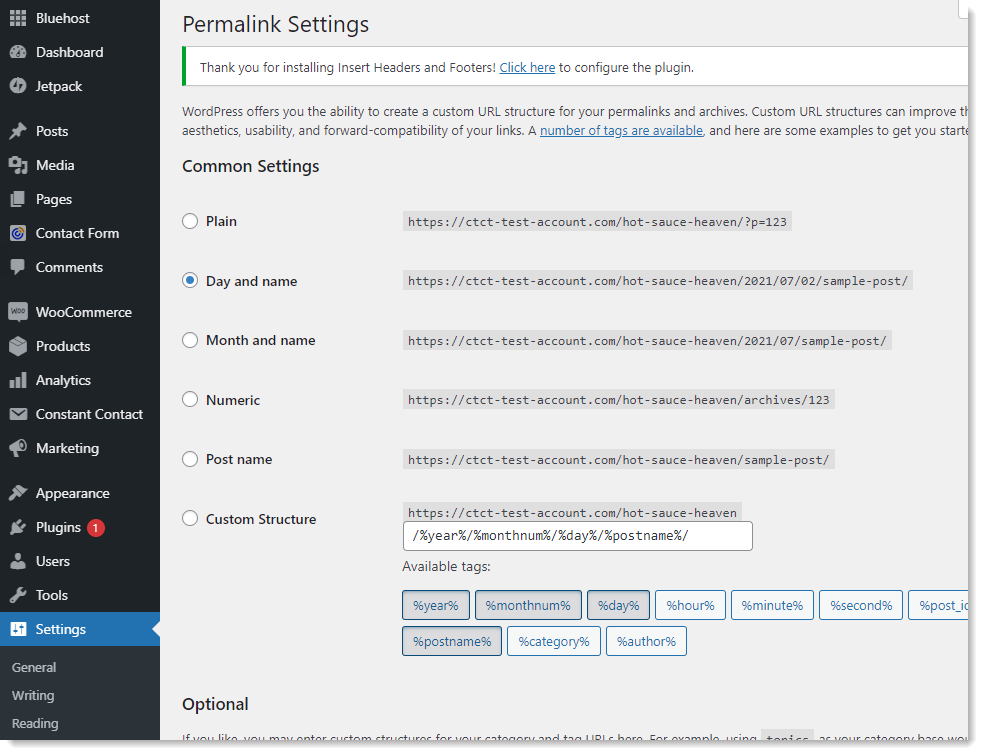Screen dimensions: 983x755
Task: Open the Appearance menu
Action: point(73,494)
